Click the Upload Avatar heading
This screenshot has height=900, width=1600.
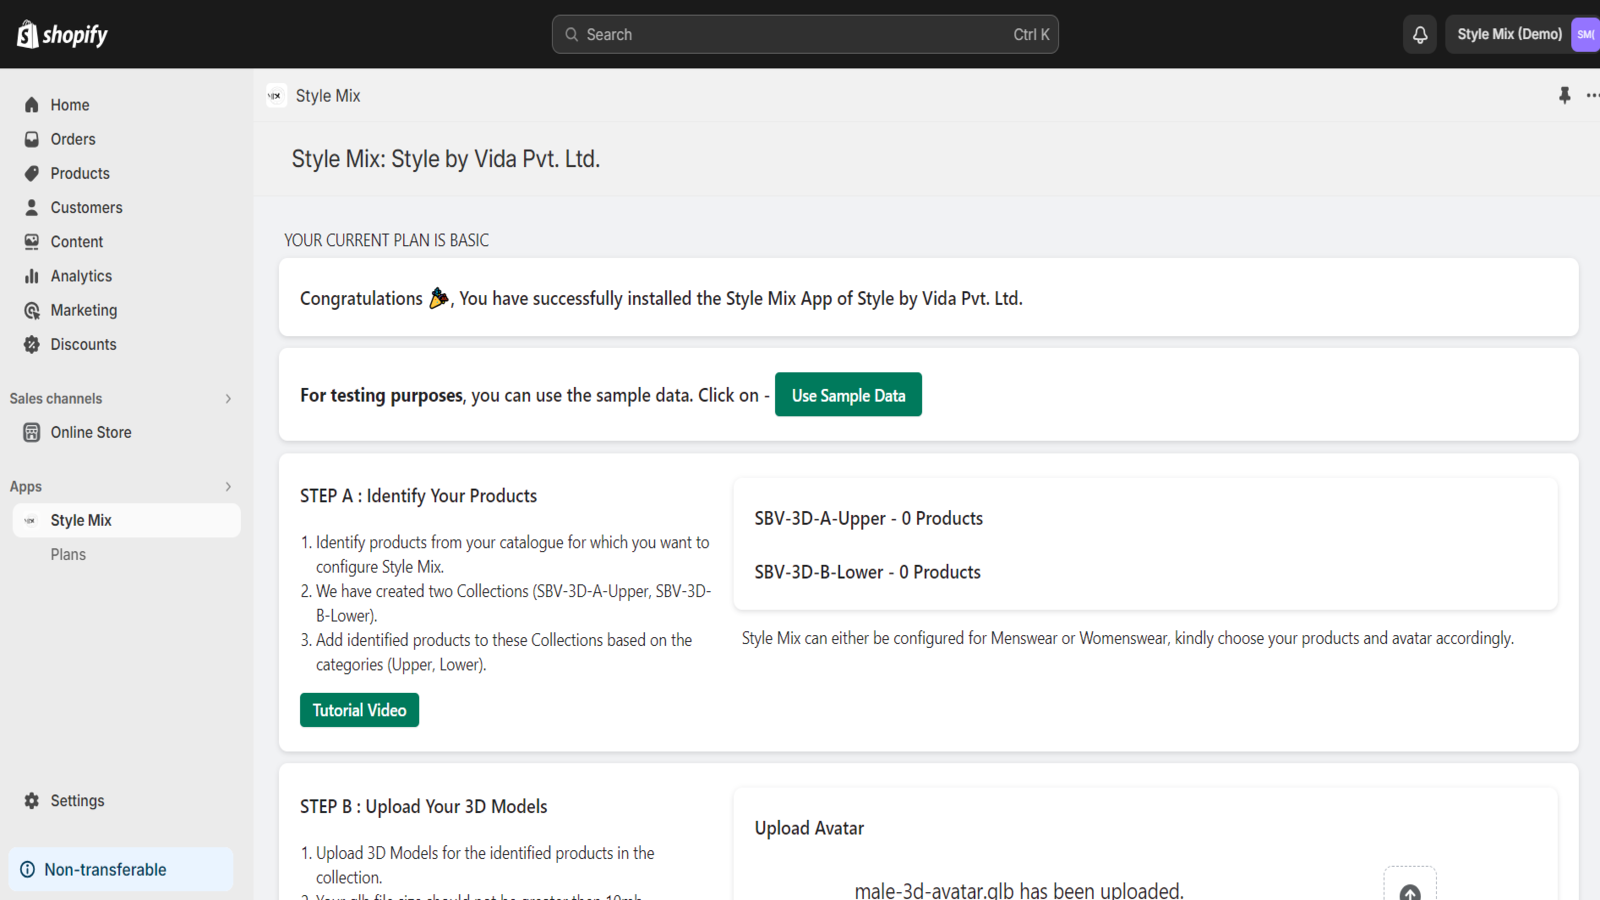pos(809,828)
